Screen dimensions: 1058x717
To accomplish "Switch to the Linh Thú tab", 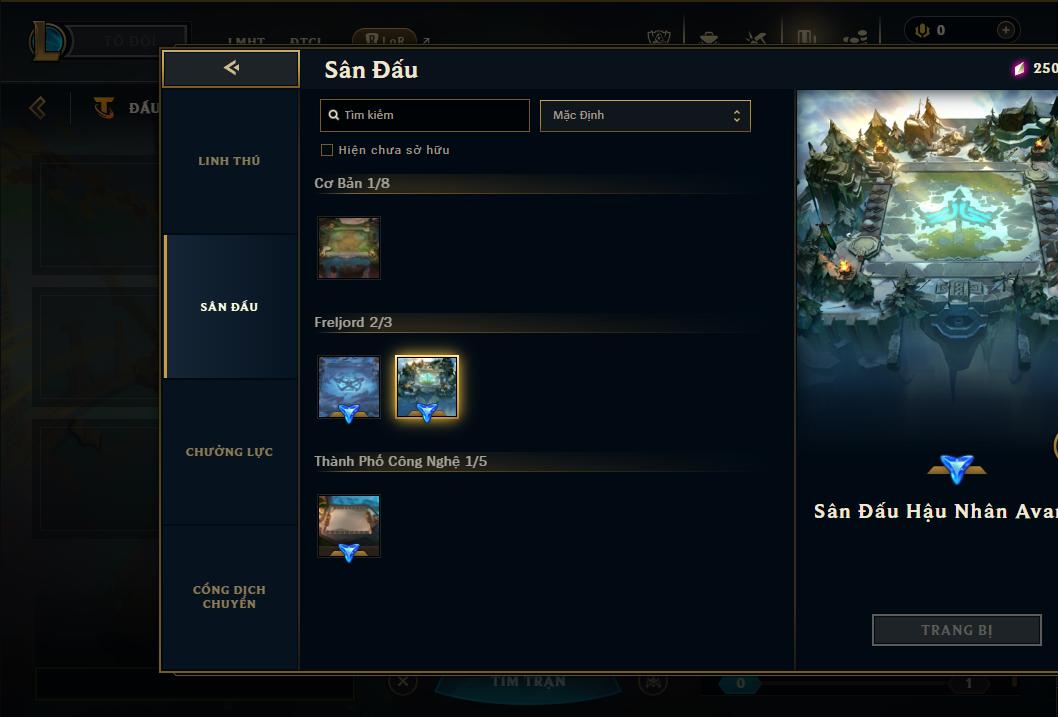I will [229, 161].
